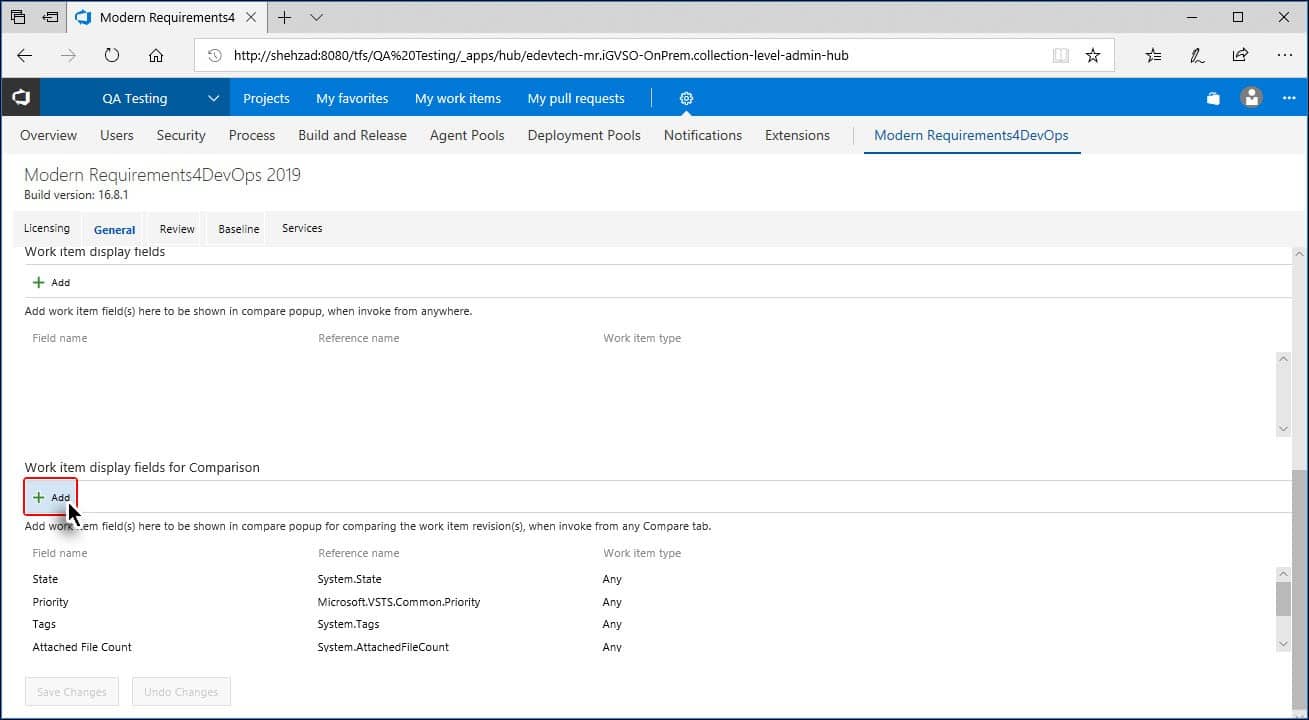The height and width of the screenshot is (720, 1309).
Task: Click the tabs set aside icon
Action: click(18, 17)
